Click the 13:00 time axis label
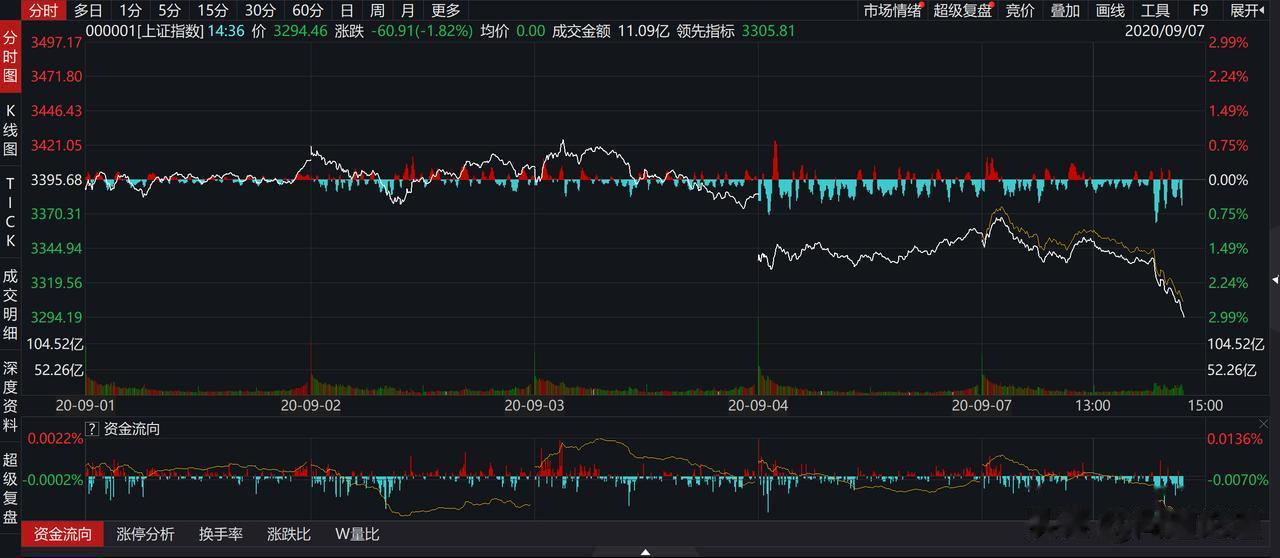The image size is (1280, 558). coord(1093,405)
